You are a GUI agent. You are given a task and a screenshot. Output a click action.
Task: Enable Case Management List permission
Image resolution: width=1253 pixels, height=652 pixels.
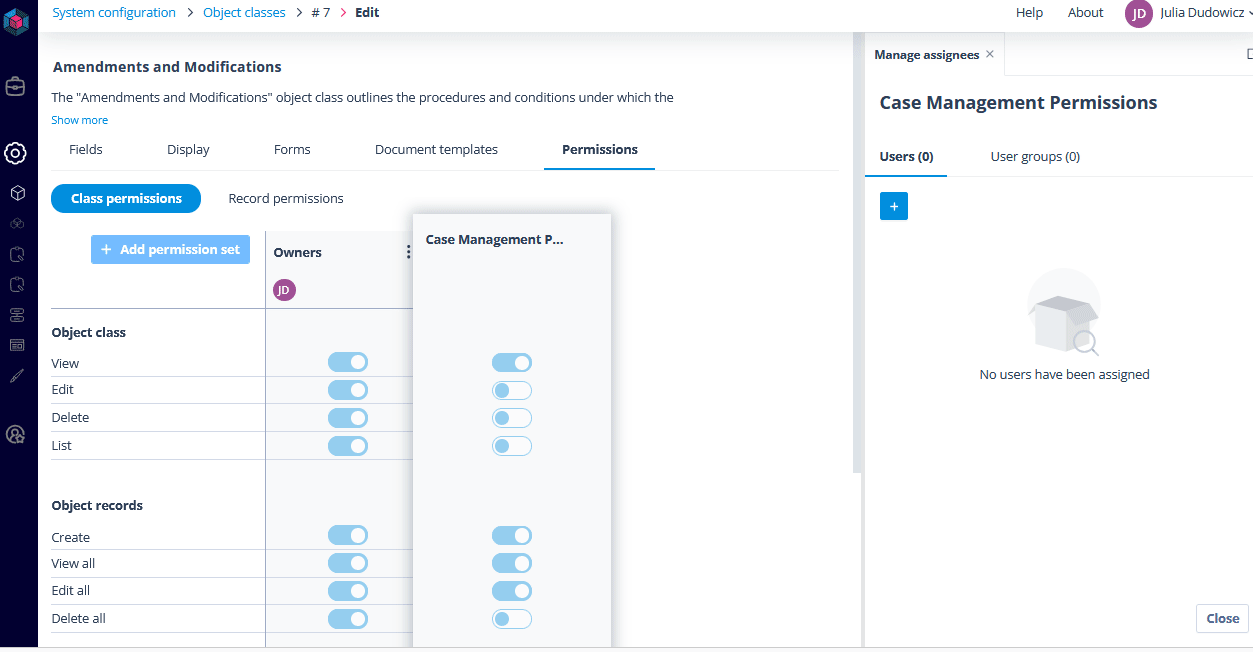coord(512,446)
